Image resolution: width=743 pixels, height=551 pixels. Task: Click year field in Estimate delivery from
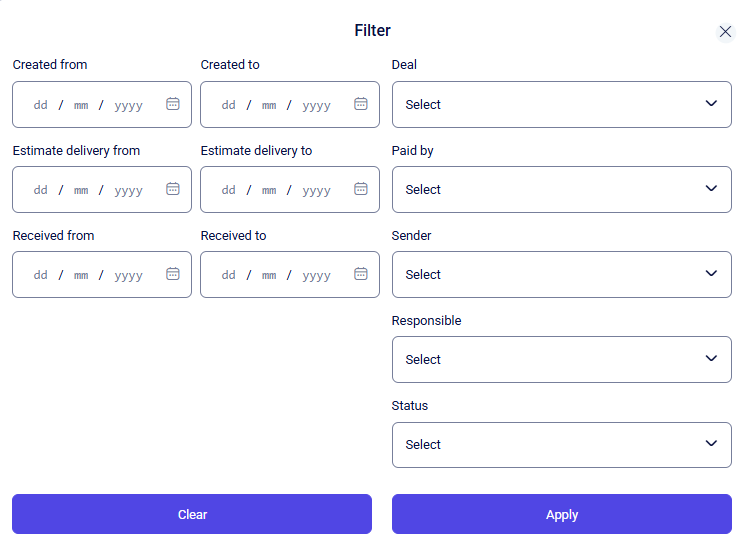tap(129, 190)
